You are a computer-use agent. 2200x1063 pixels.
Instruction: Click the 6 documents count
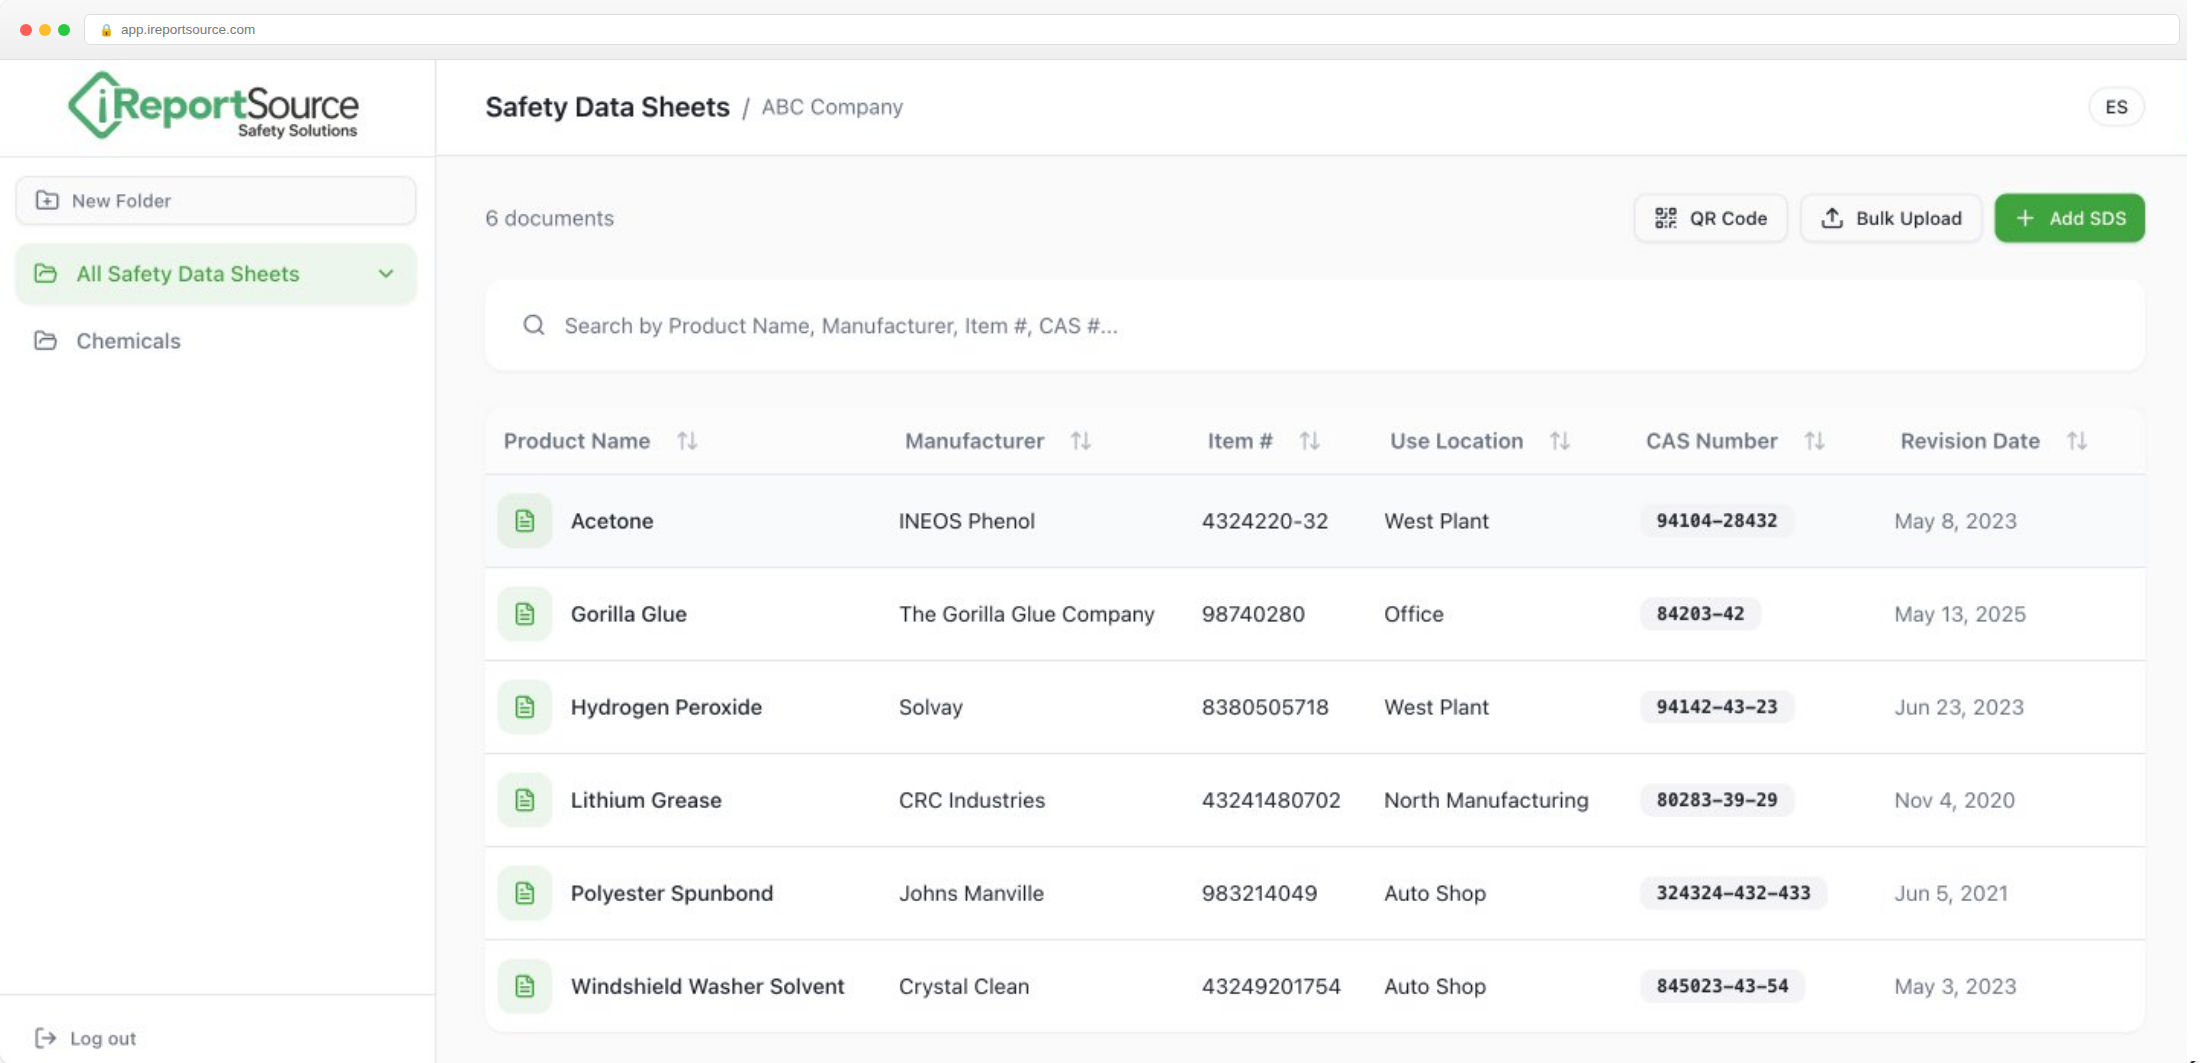point(549,218)
